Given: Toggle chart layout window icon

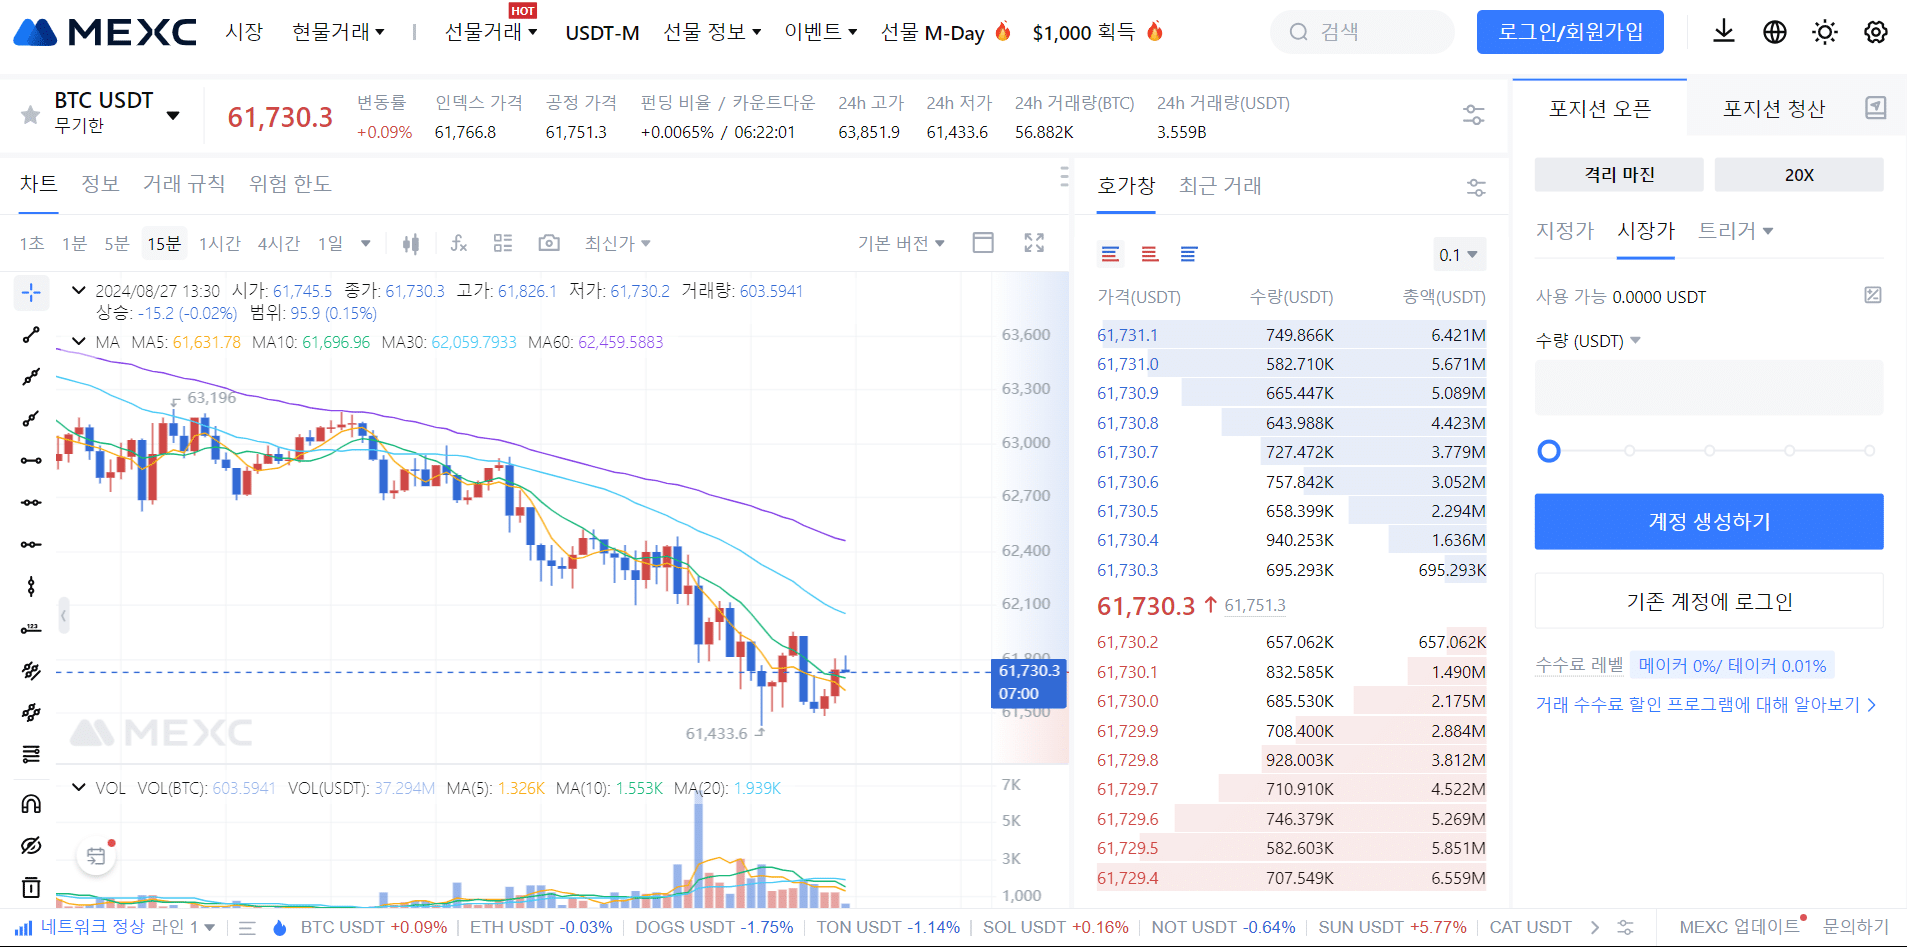Looking at the screenshot, I should (983, 243).
